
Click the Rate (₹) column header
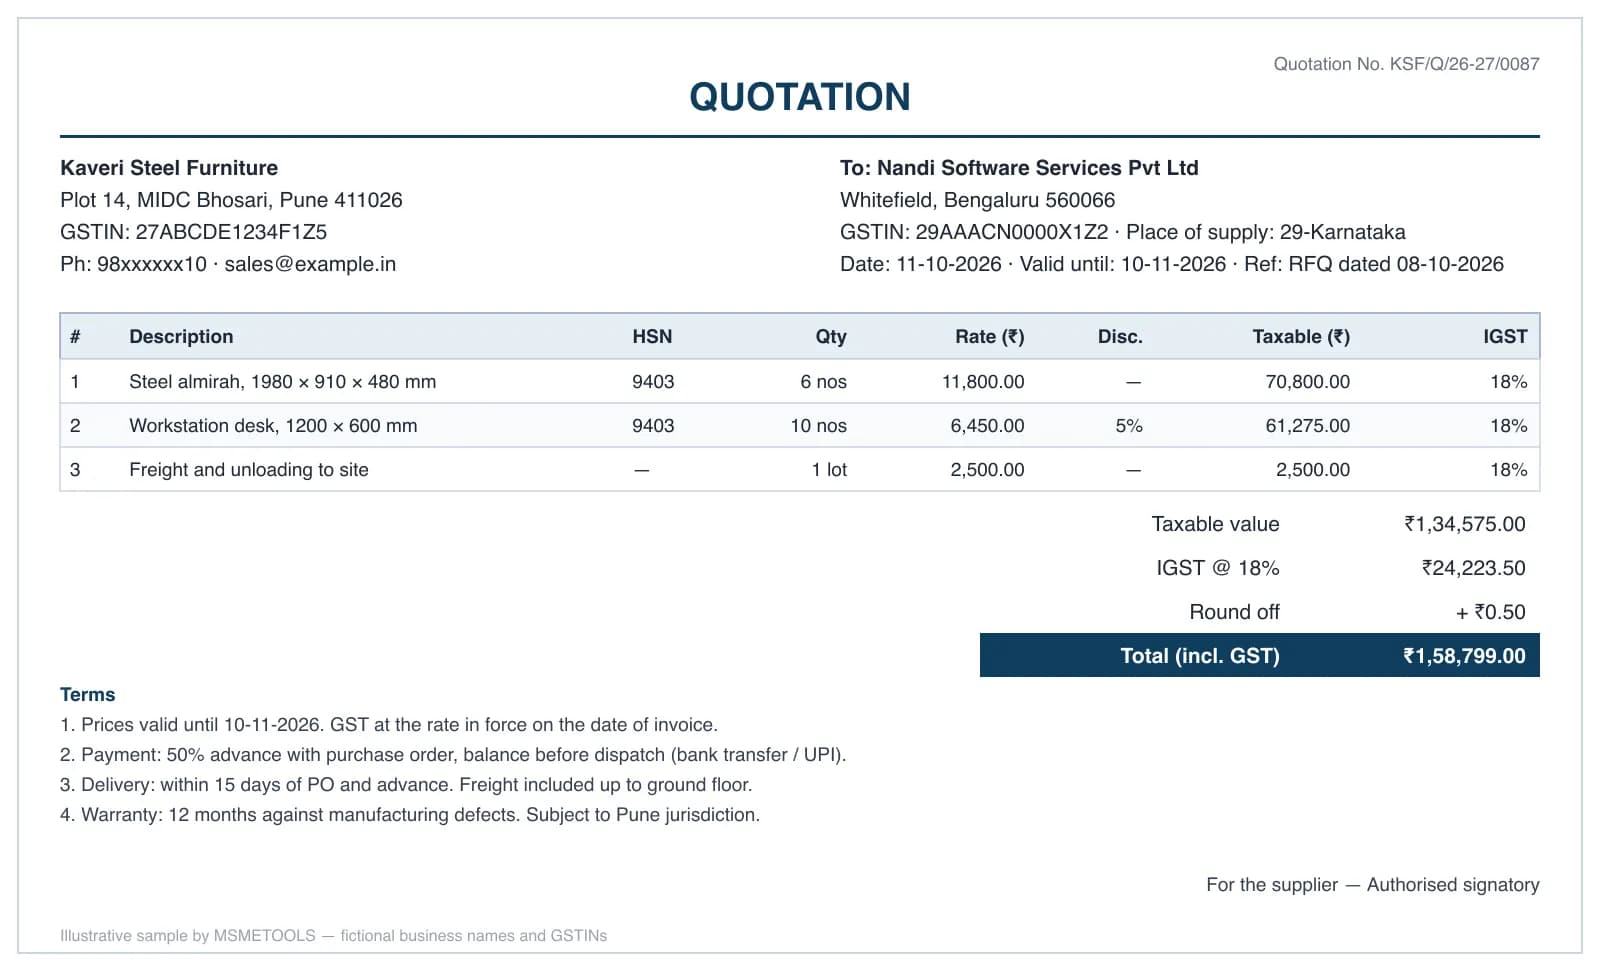pyautogui.click(x=989, y=337)
